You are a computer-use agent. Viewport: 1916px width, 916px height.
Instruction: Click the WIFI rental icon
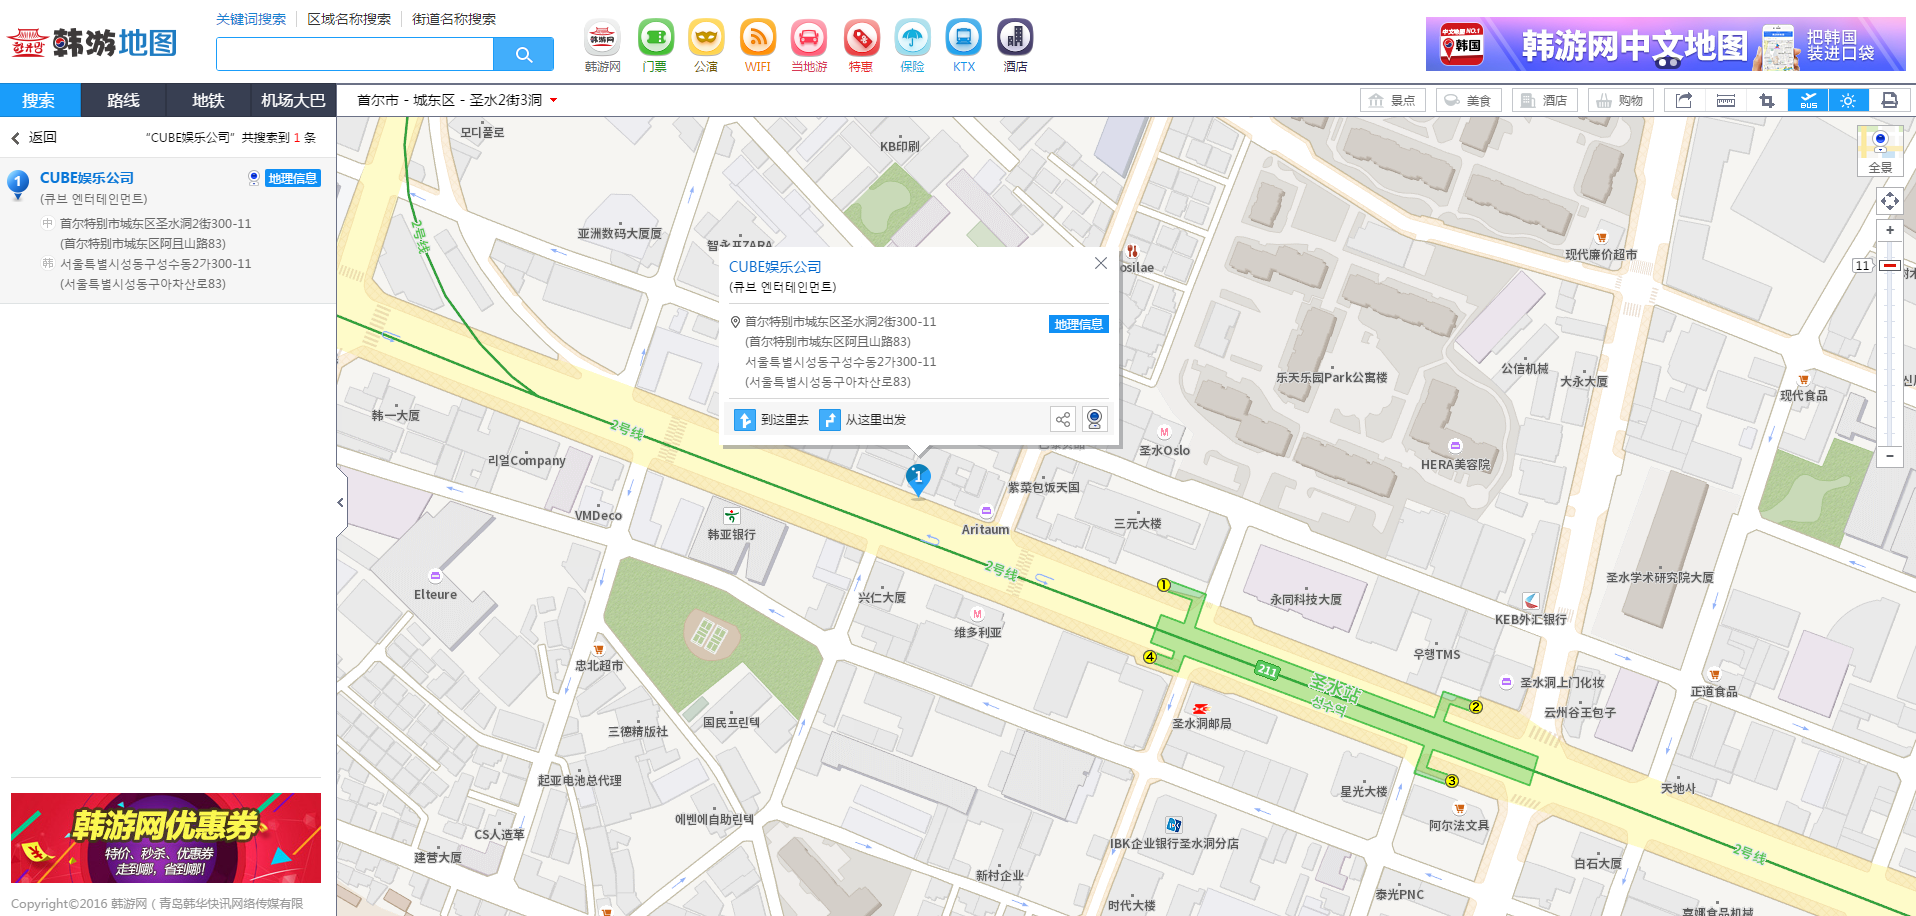point(758,46)
